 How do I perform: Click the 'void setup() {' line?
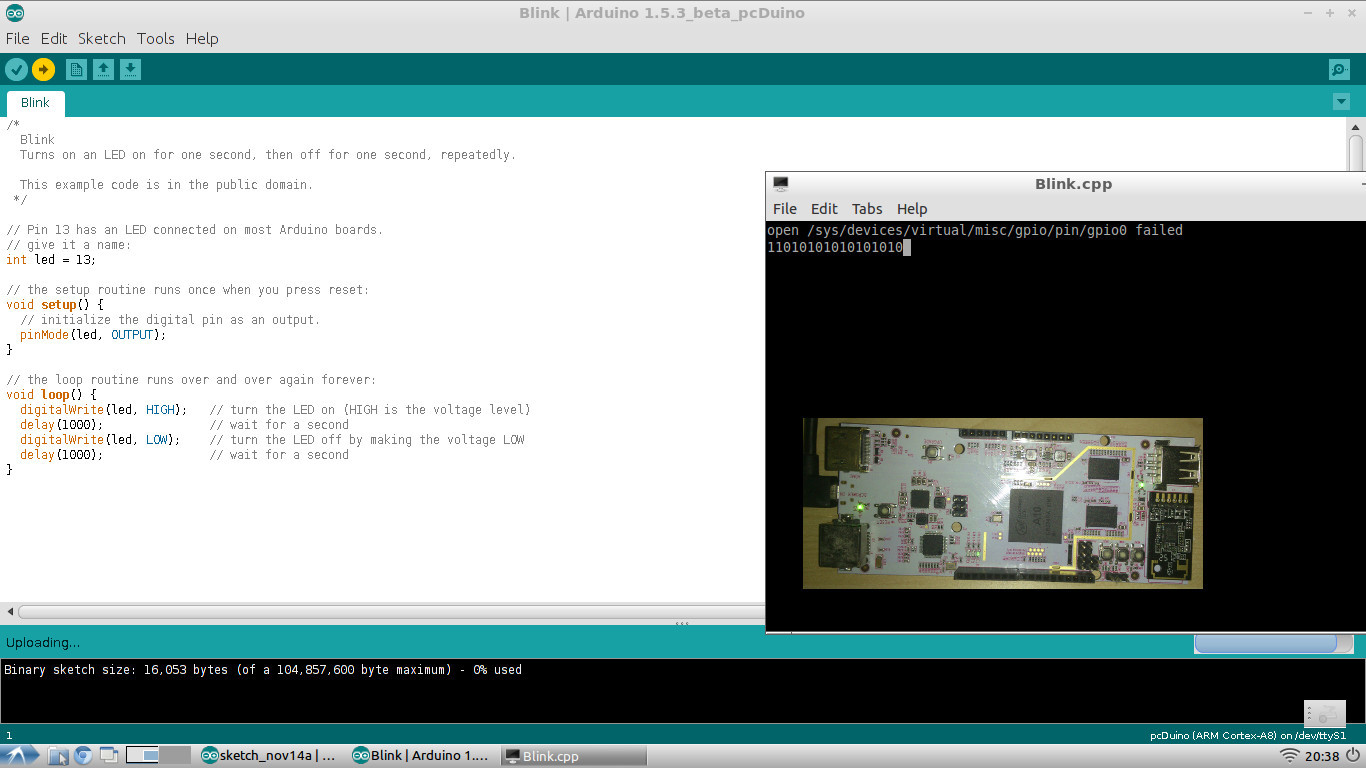pos(55,305)
